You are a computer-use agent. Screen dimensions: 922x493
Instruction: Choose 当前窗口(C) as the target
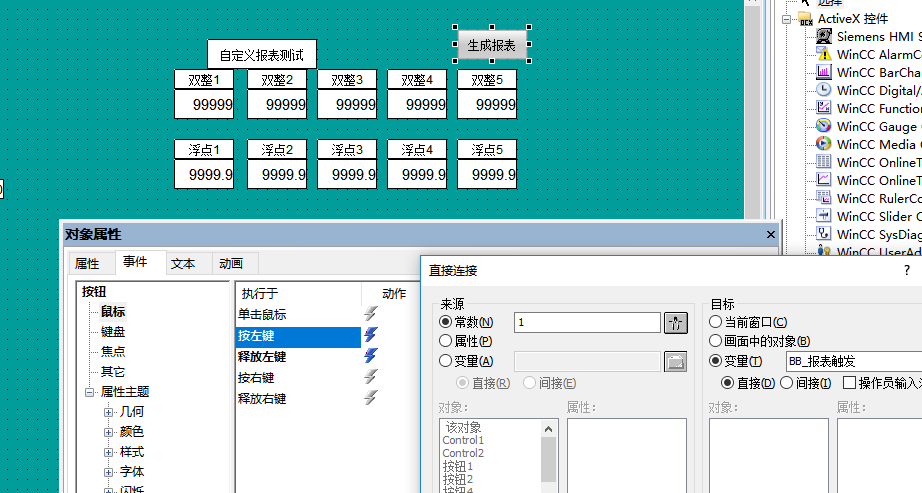[716, 322]
